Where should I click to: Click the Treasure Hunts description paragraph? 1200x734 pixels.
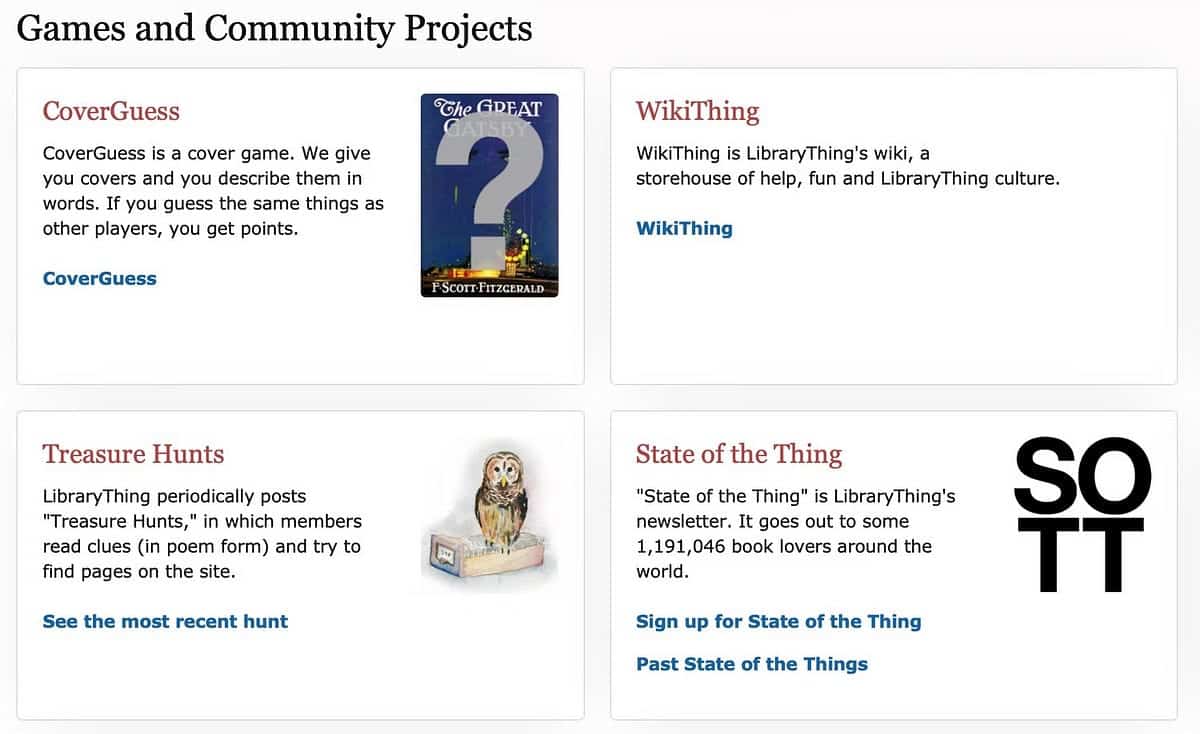tap(203, 534)
